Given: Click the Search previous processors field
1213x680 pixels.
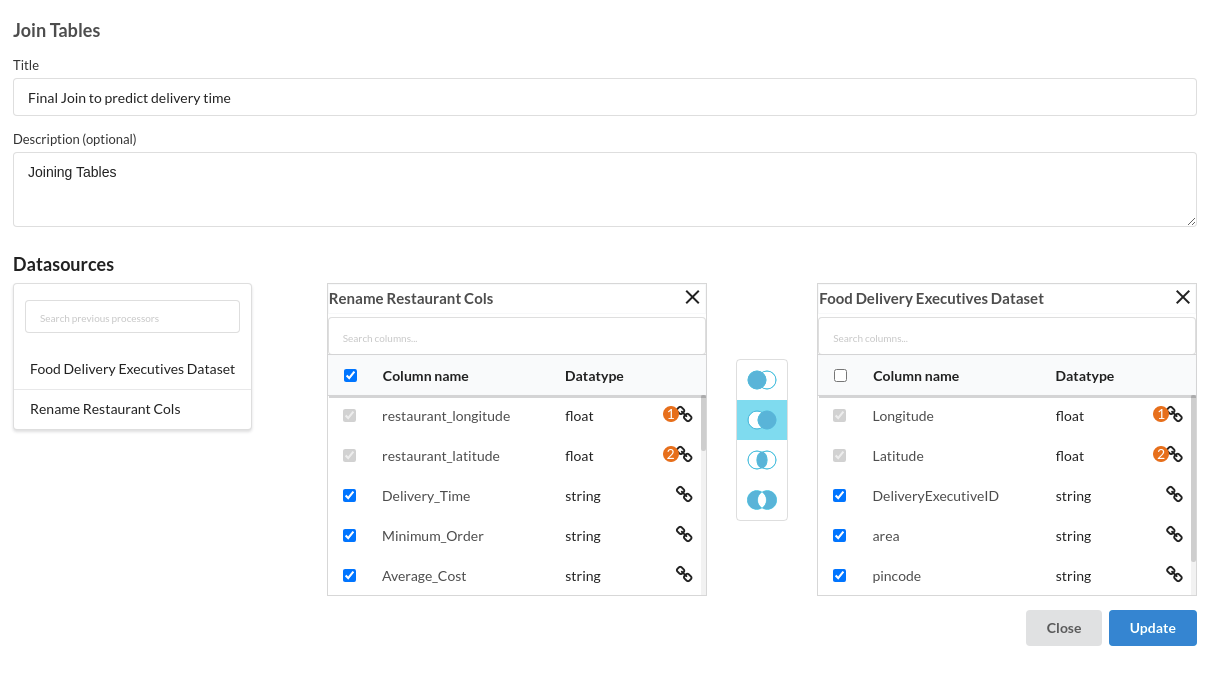Looking at the screenshot, I should 132,317.
